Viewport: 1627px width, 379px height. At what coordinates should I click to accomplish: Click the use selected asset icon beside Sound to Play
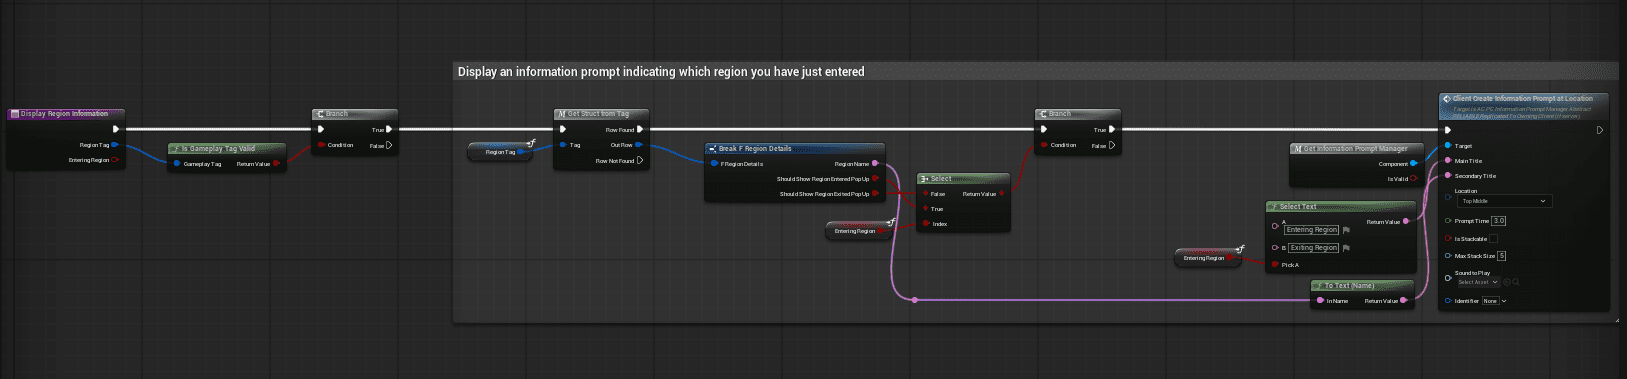click(x=1507, y=282)
